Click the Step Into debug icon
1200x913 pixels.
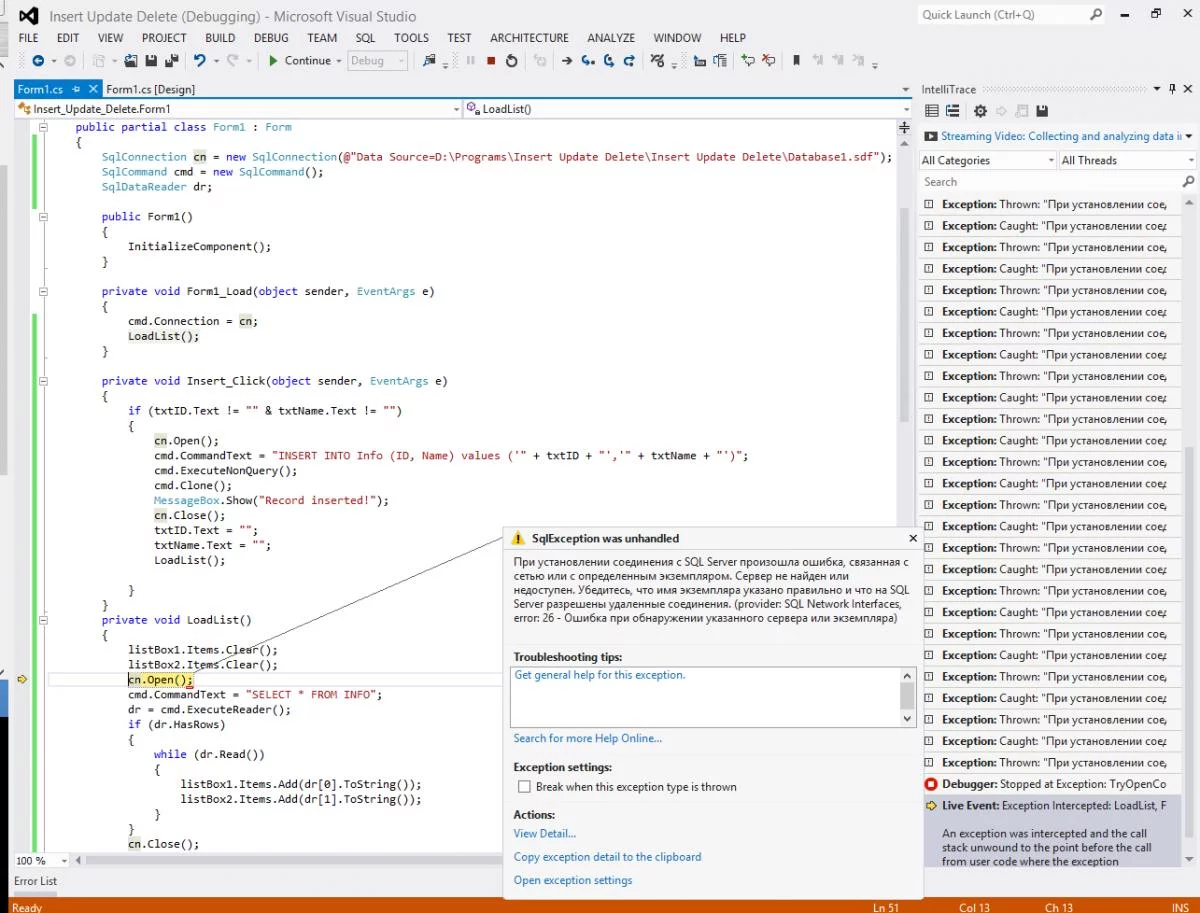pos(587,61)
